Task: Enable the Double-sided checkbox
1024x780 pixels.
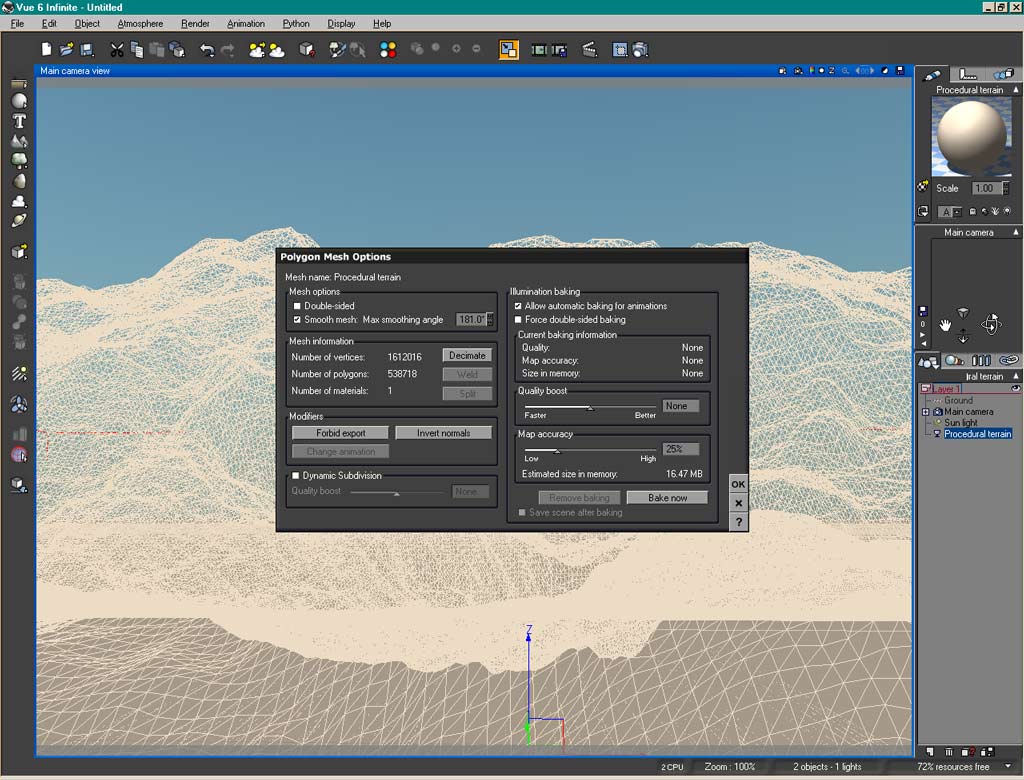Action: (x=297, y=306)
